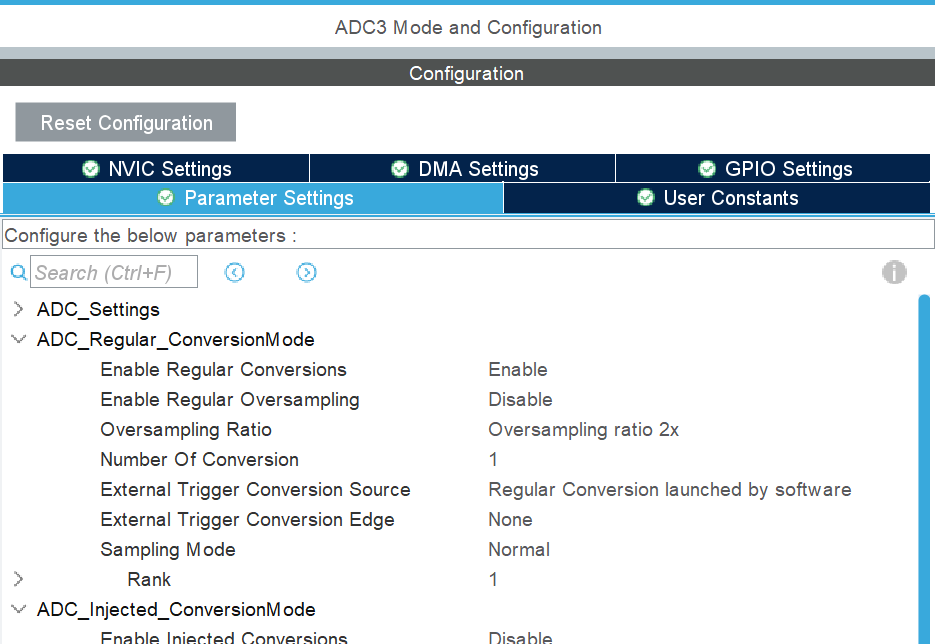The width and height of the screenshot is (935, 644).
Task: Go to next search result arrow
Action: [307, 272]
